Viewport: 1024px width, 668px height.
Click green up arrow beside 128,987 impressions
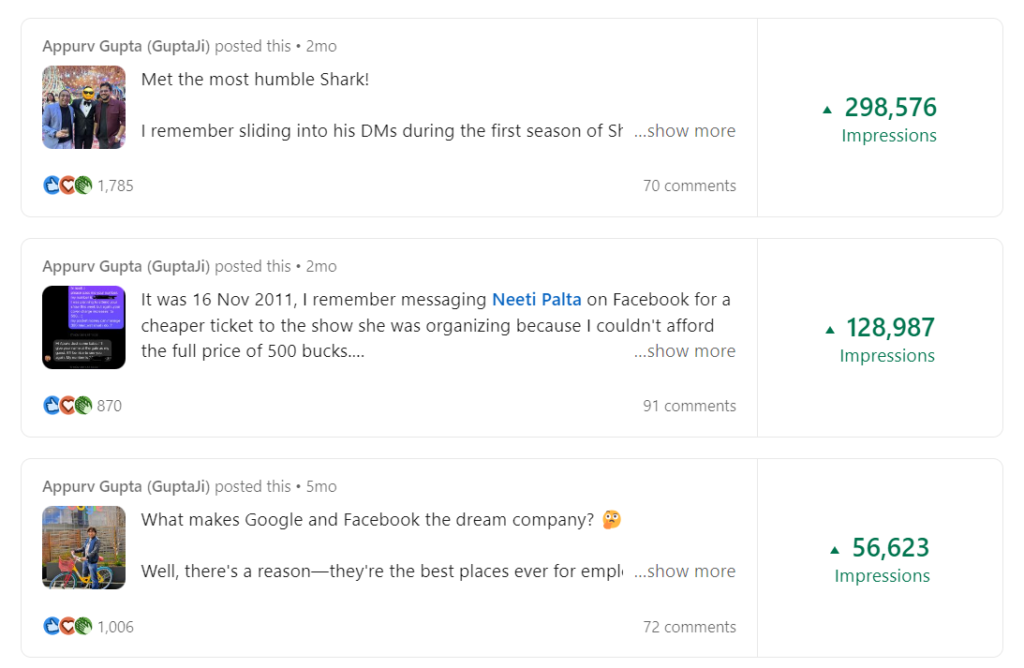829,330
